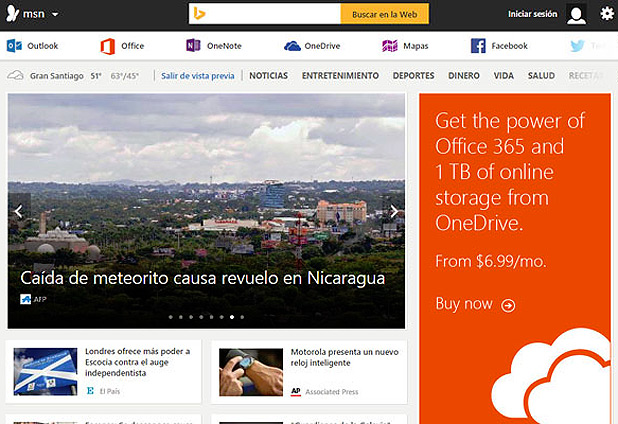Open the settings gear icon
618x424 pixels.
(x=607, y=14)
